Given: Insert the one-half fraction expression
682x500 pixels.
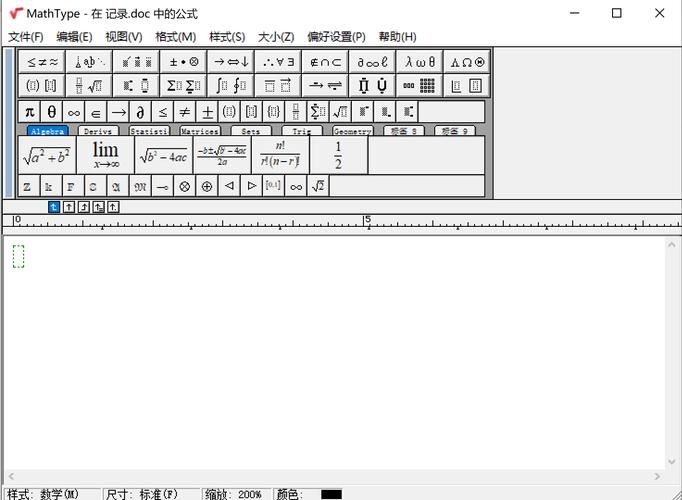Looking at the screenshot, I should [x=338, y=156].
